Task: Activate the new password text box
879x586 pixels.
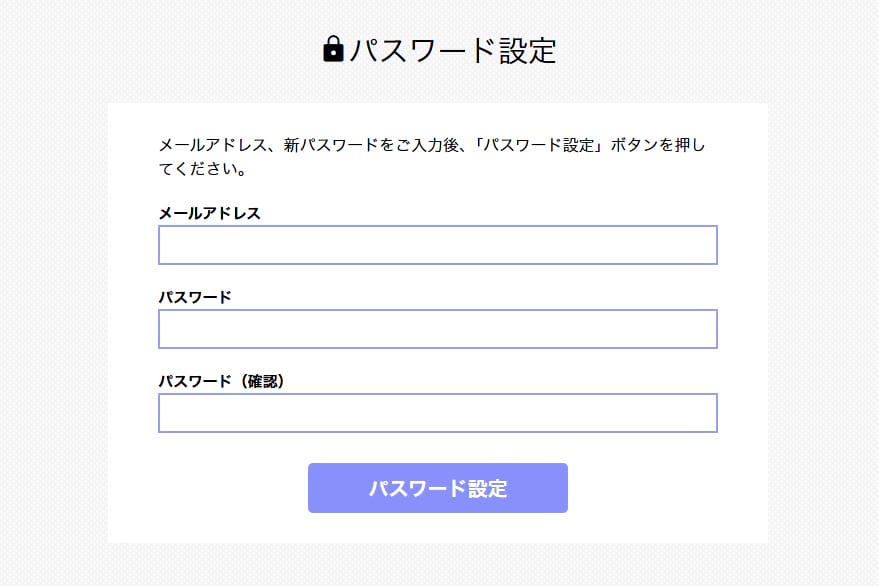Action: (x=438, y=329)
